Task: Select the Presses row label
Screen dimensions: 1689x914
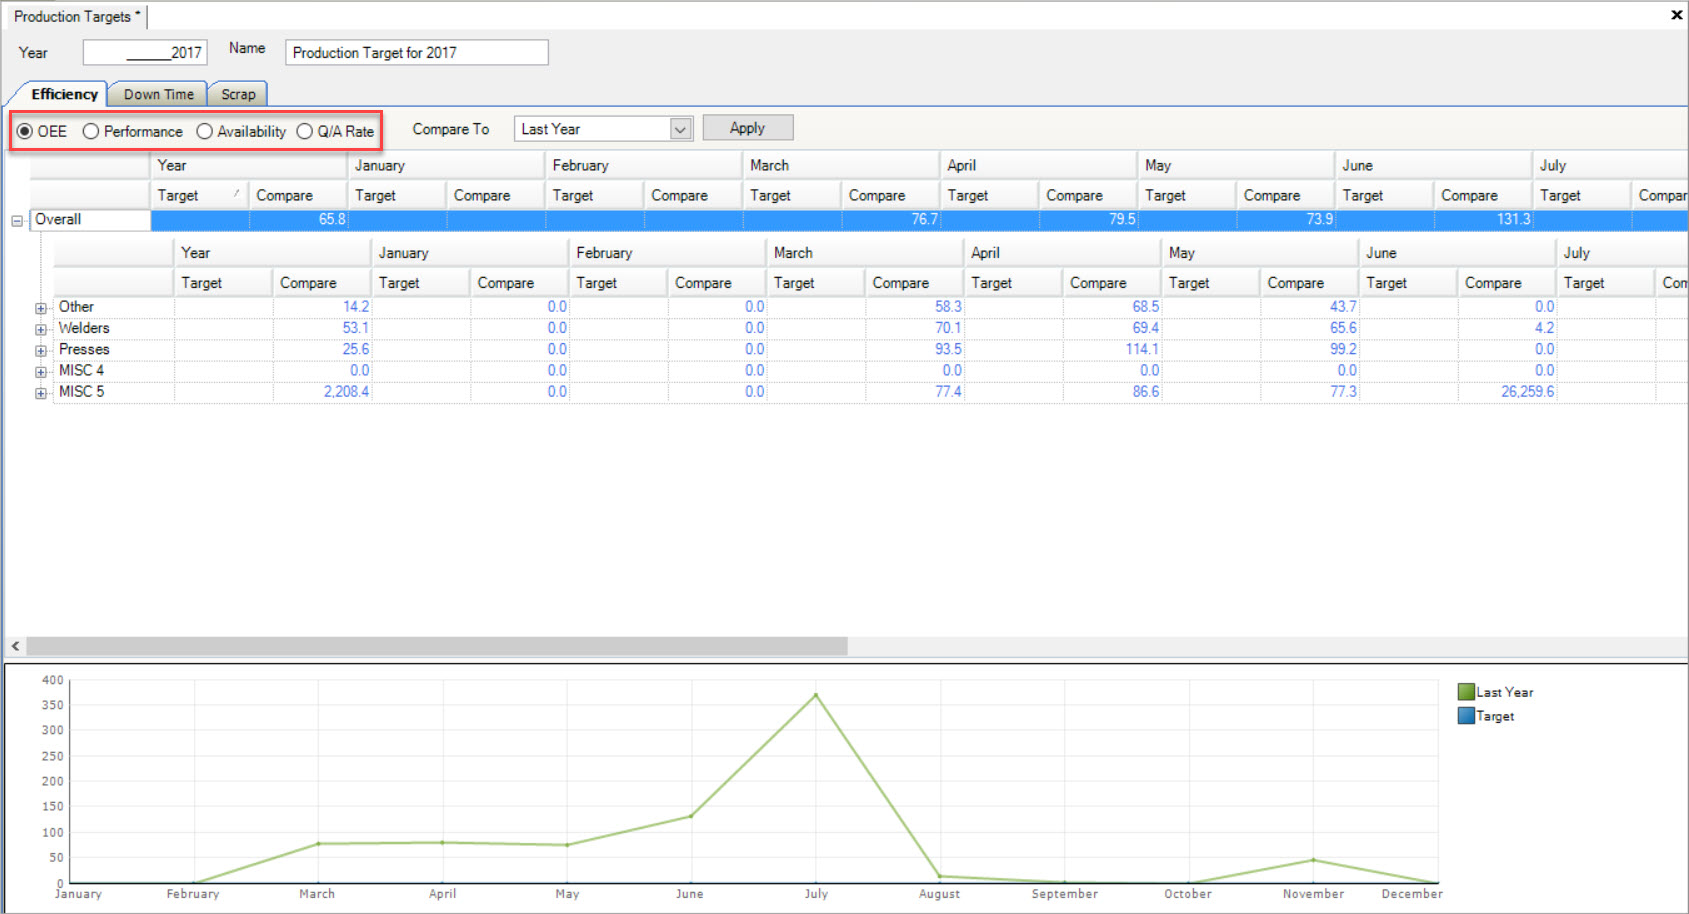Action: pyautogui.click(x=84, y=349)
